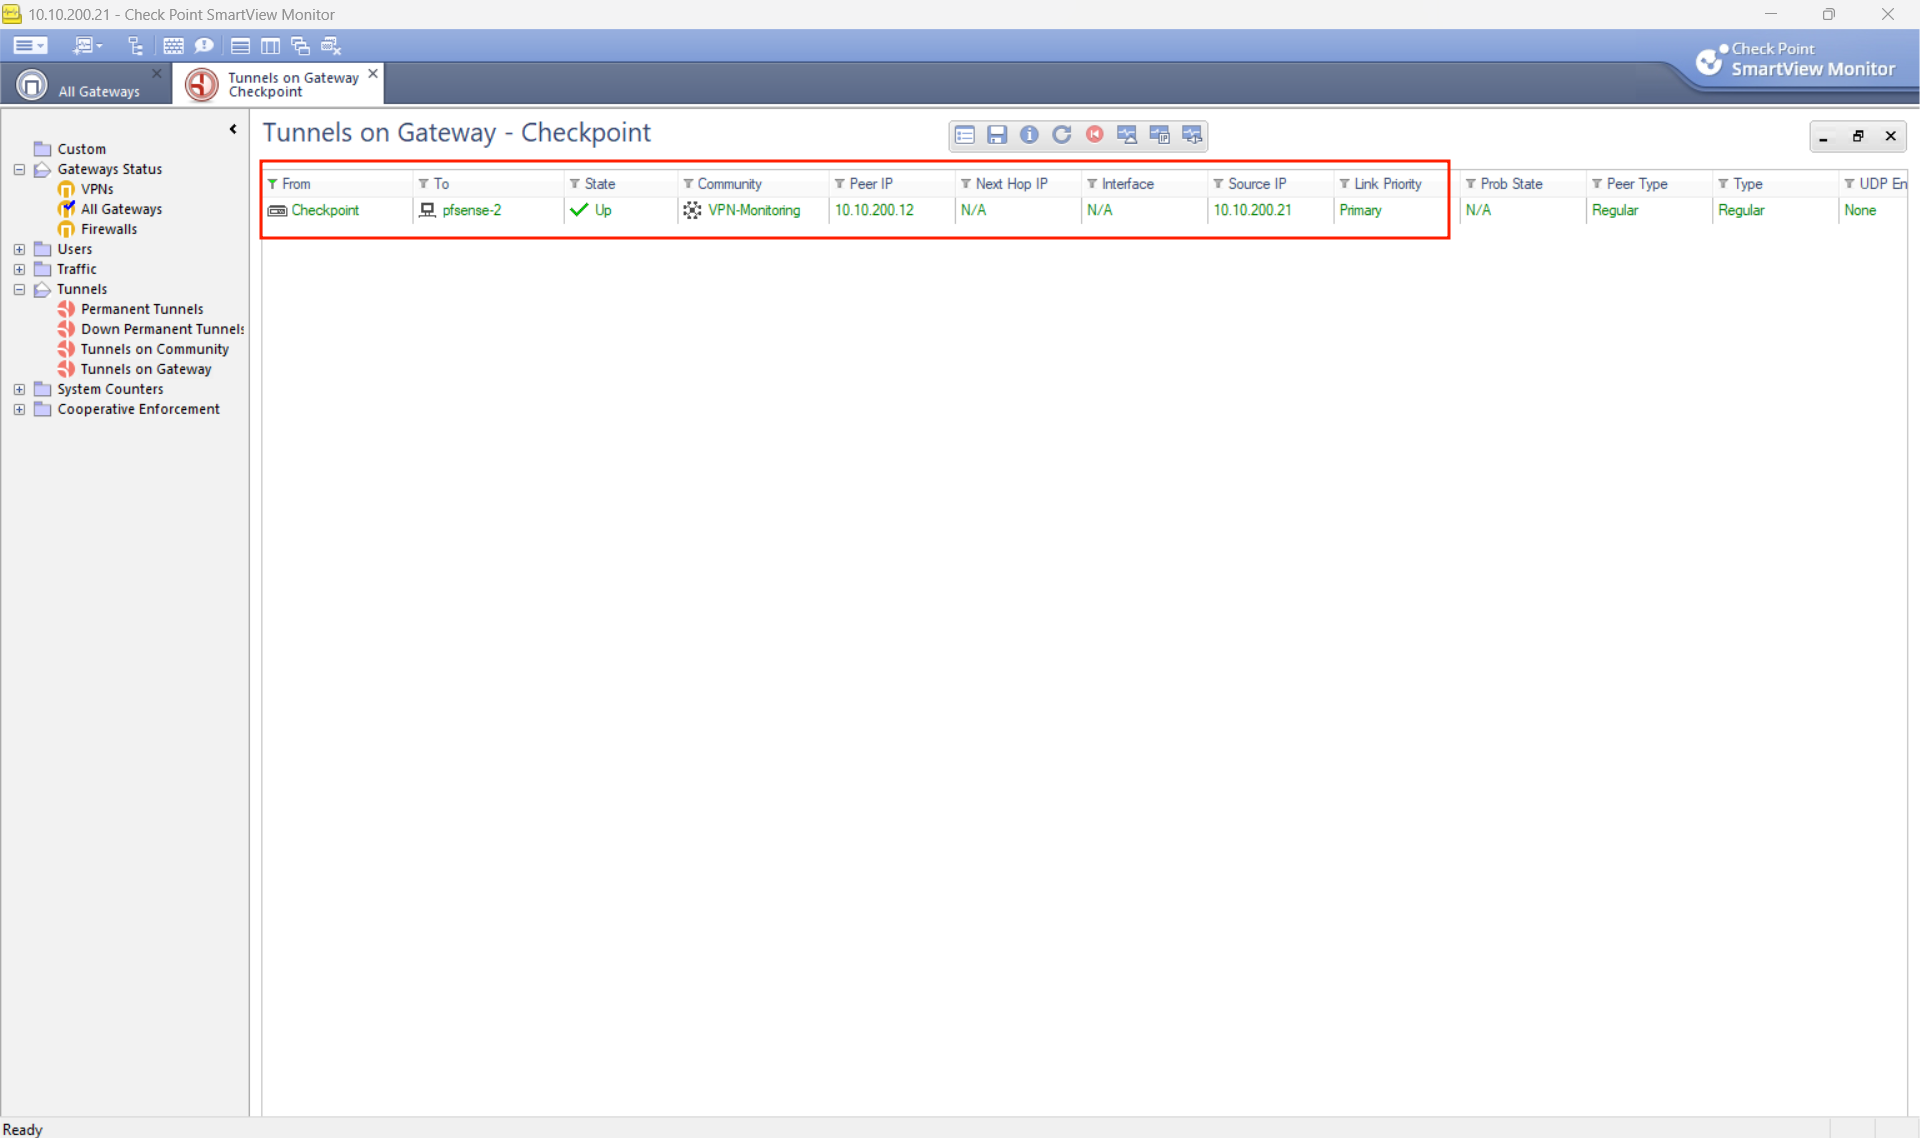Viewport: 1920px width, 1138px height.
Task: Click the Interface column header
Action: pyautogui.click(x=1144, y=184)
